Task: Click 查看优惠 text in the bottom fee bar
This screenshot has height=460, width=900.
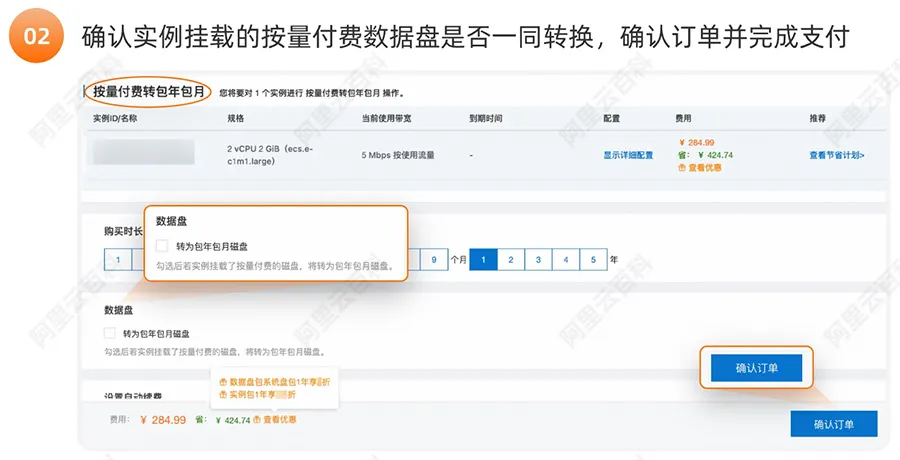Action: tap(280, 420)
